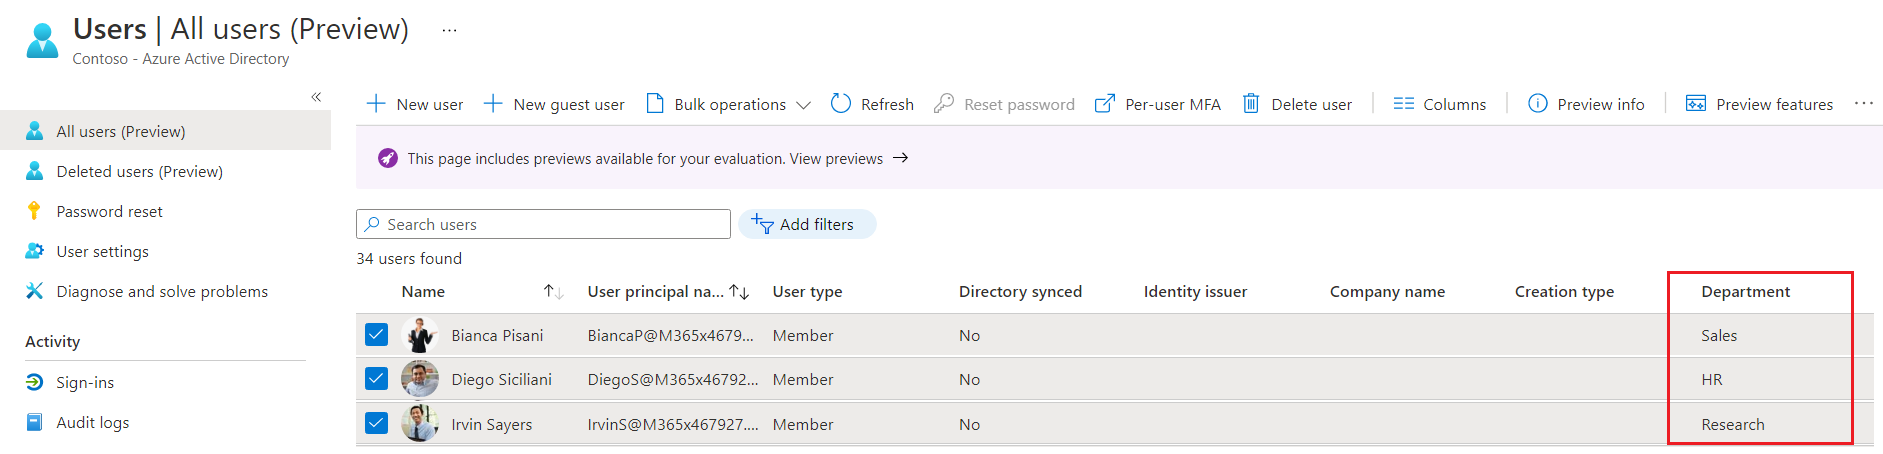Uncheck the Bianca Pisani row checkbox
1883x454 pixels.
[x=376, y=335]
